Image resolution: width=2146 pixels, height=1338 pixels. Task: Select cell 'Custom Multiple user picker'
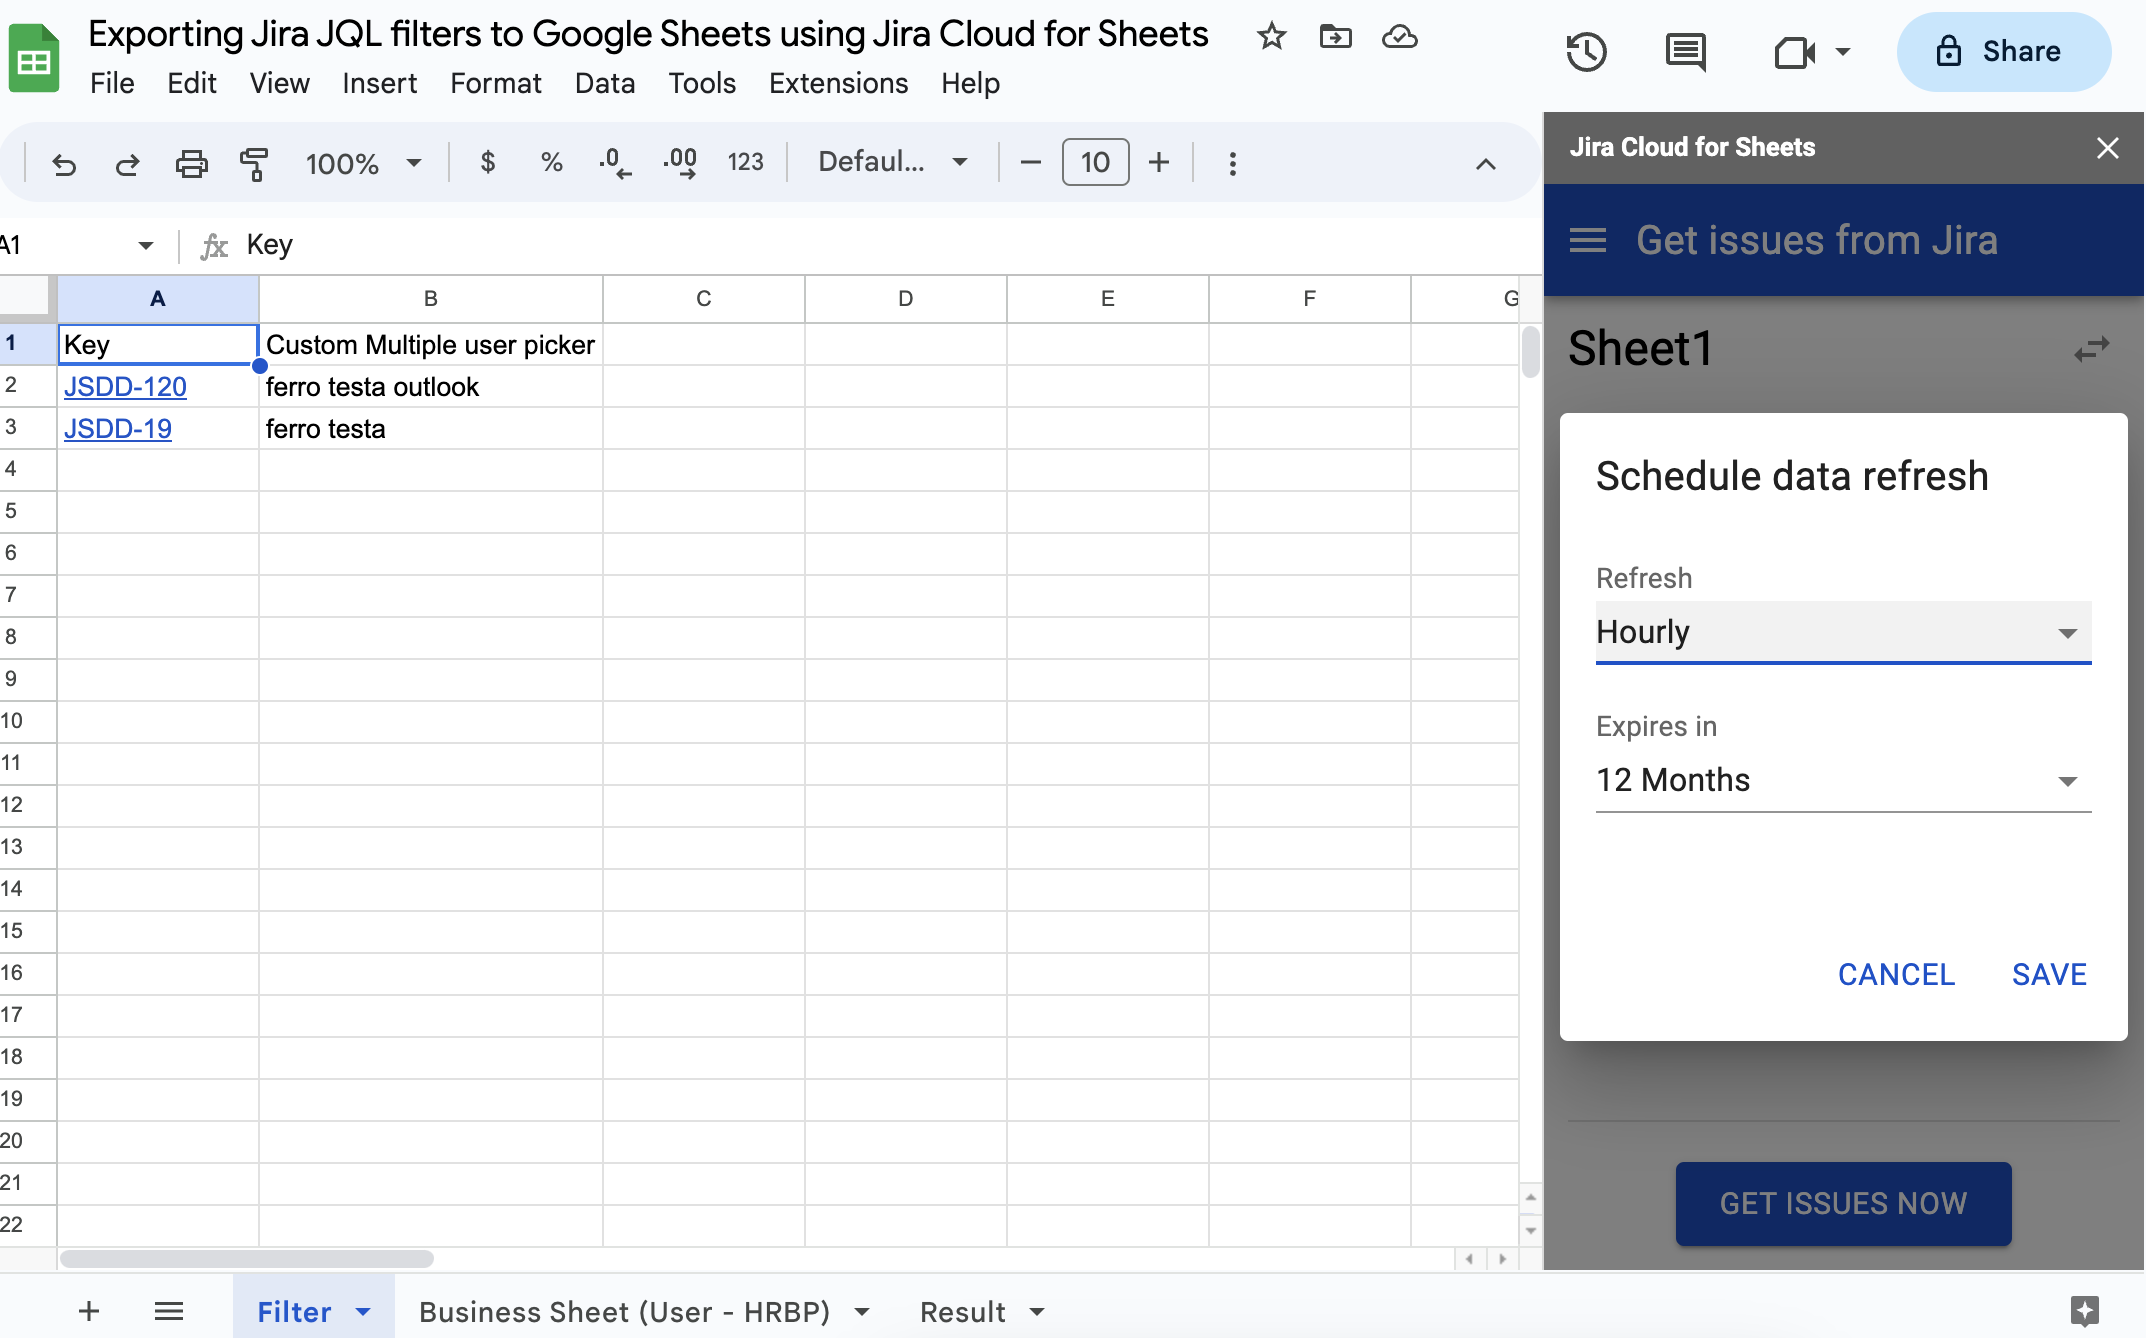coord(431,345)
